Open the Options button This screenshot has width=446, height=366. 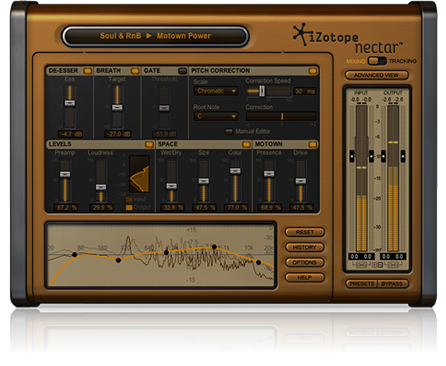click(305, 262)
